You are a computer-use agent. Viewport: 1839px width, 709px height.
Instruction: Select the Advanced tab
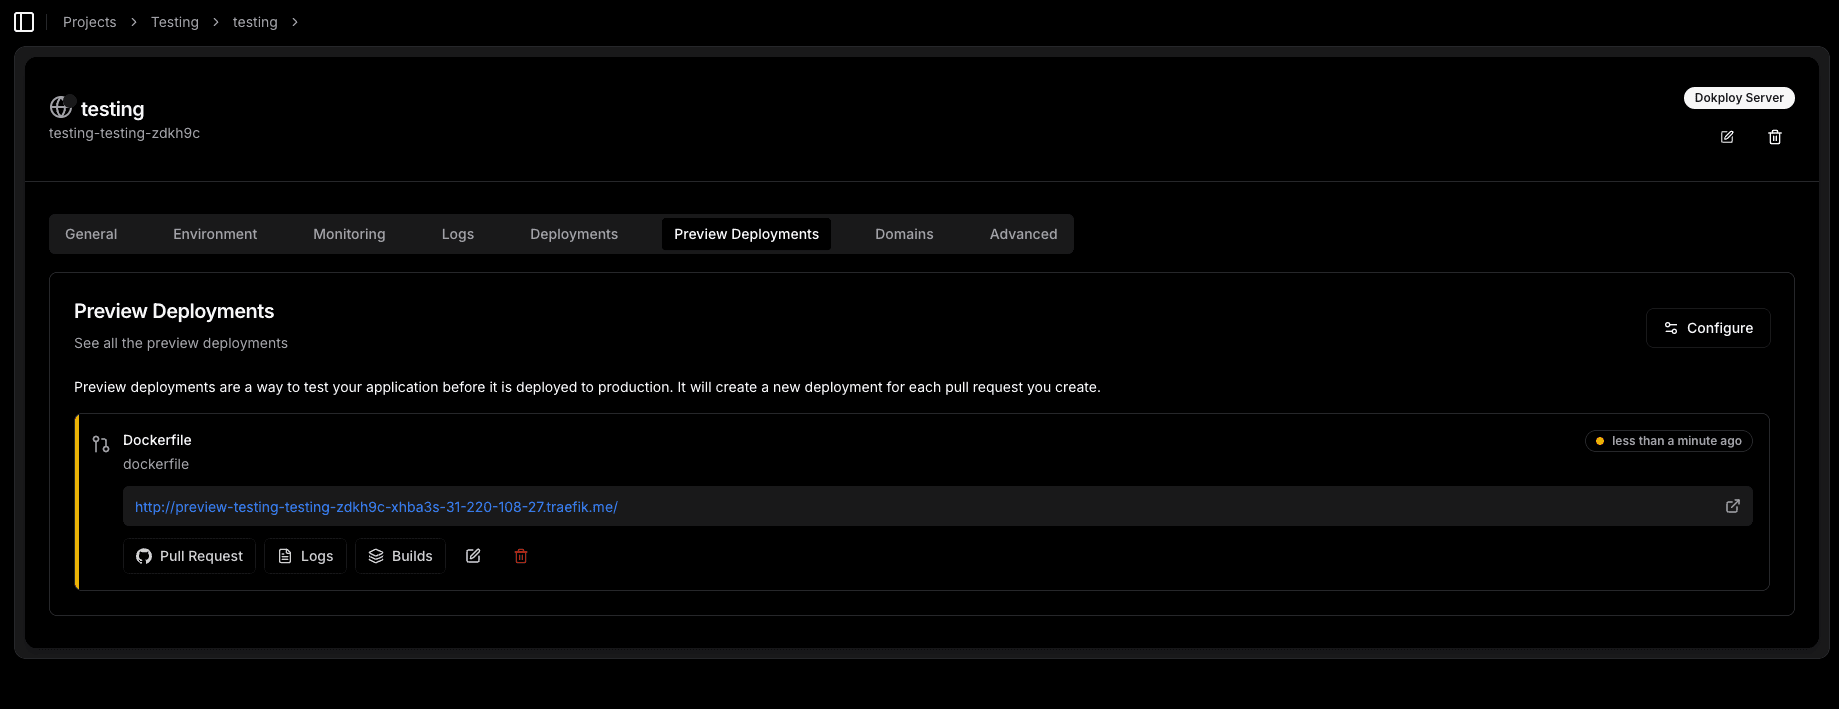[1023, 234]
